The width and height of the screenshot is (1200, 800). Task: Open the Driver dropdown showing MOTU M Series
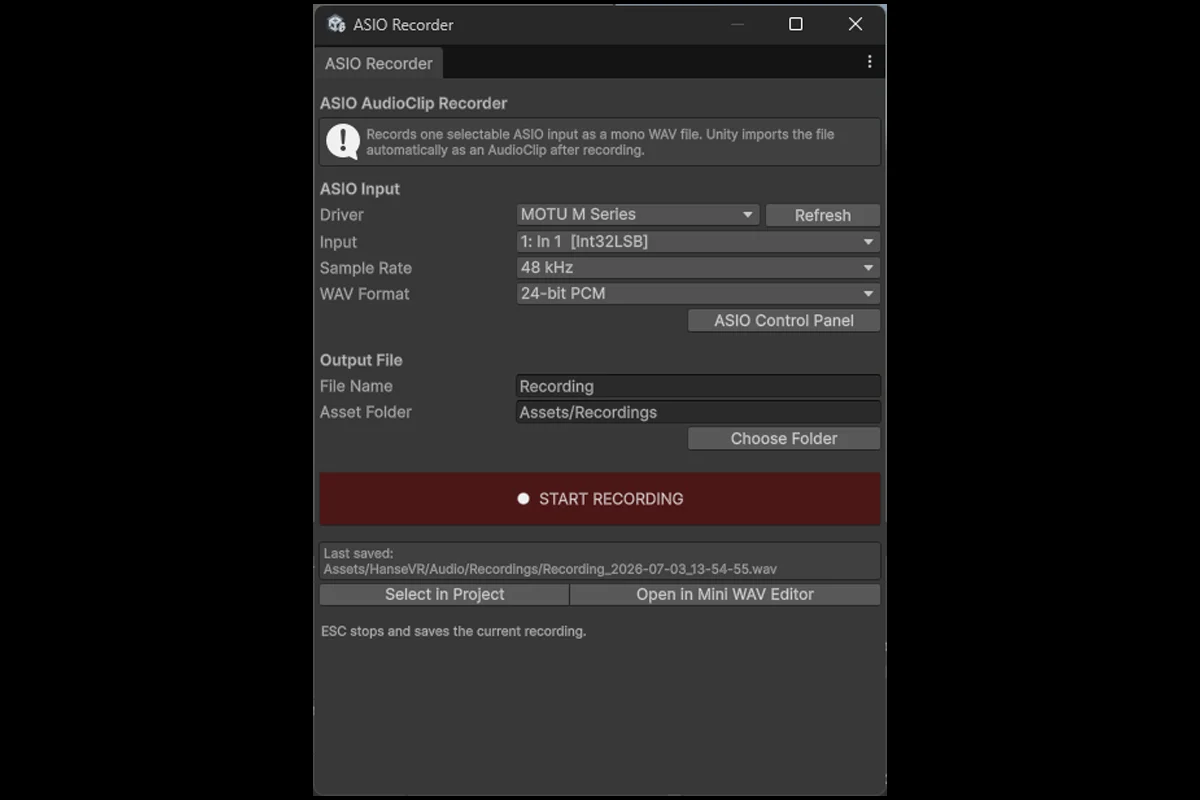[x=638, y=214]
